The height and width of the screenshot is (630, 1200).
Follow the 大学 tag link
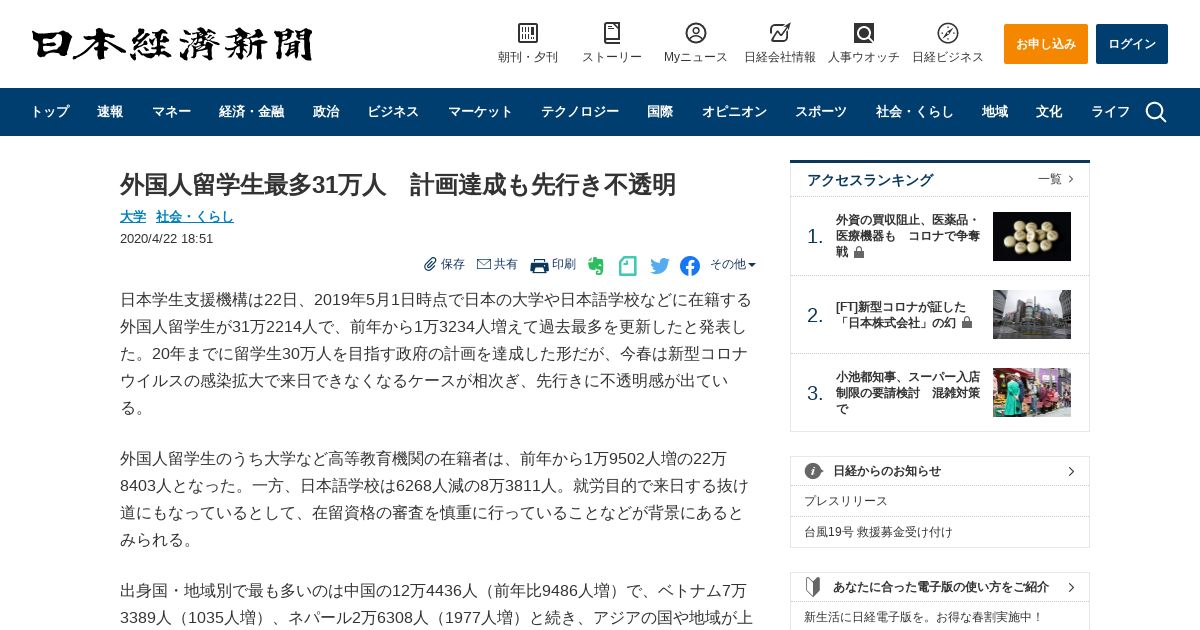pyautogui.click(x=133, y=216)
